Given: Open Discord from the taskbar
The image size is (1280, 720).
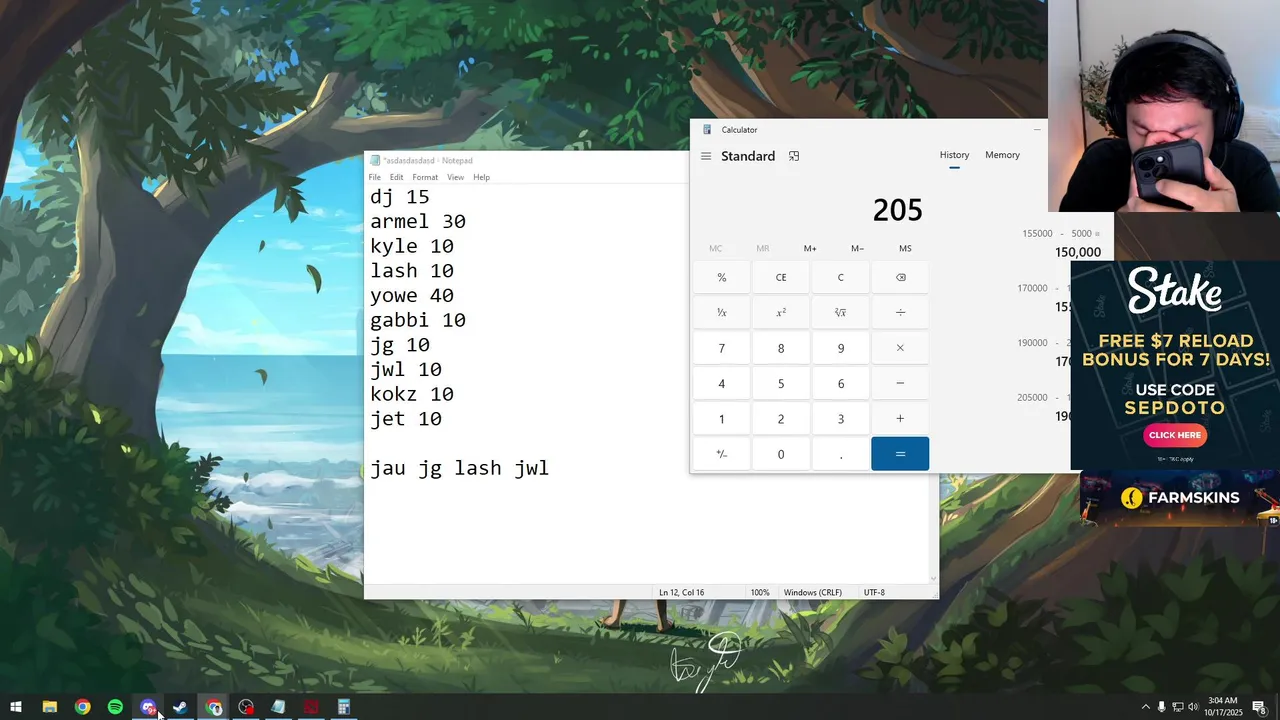Looking at the screenshot, I should click(148, 707).
